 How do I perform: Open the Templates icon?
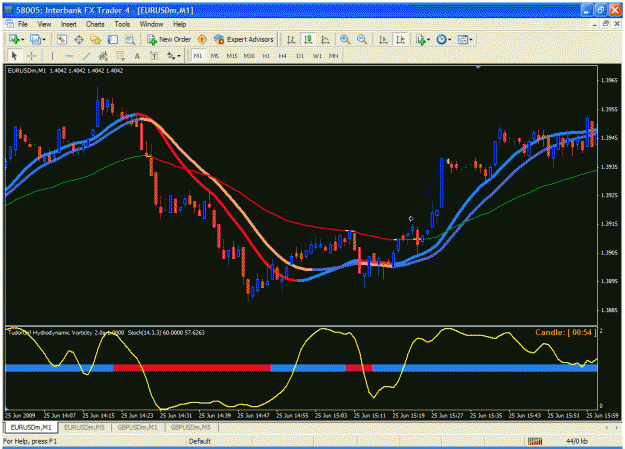tap(462, 39)
